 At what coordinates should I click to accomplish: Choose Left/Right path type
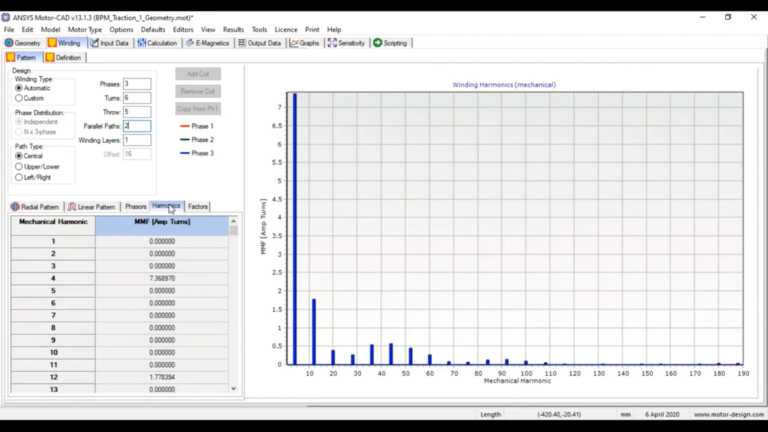19,177
